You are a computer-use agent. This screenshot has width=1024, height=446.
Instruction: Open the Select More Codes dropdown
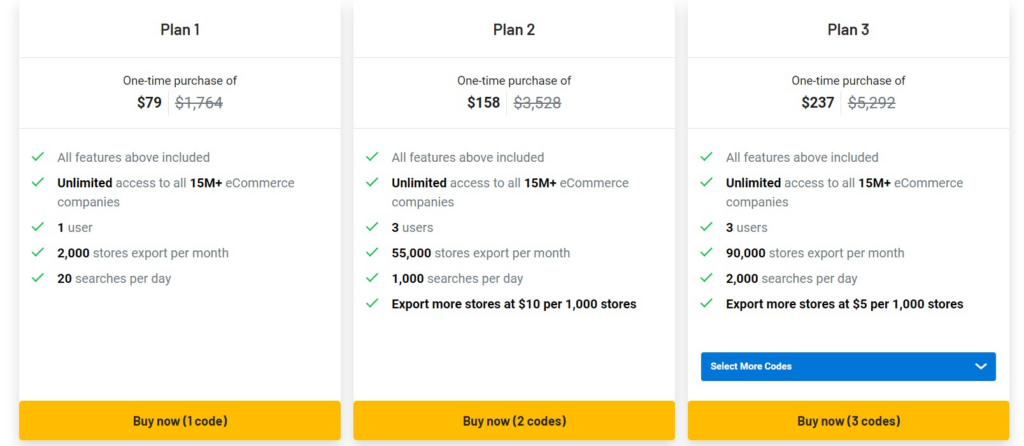848,367
